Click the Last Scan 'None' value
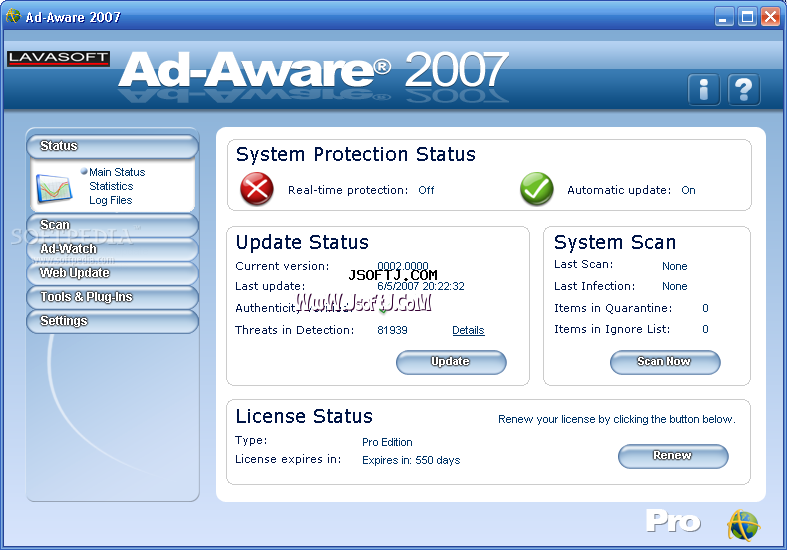This screenshot has height=550, width=787. [675, 266]
